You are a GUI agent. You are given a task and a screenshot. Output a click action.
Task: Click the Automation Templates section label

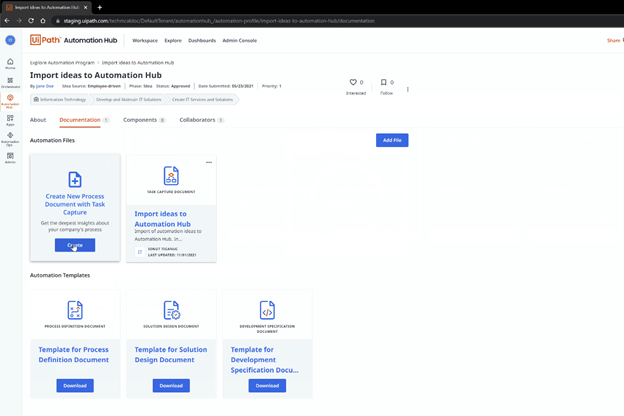(60, 275)
